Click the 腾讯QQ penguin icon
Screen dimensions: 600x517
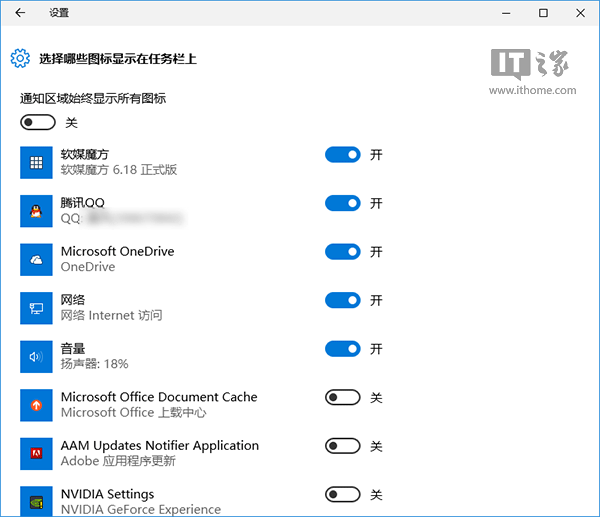(36, 210)
